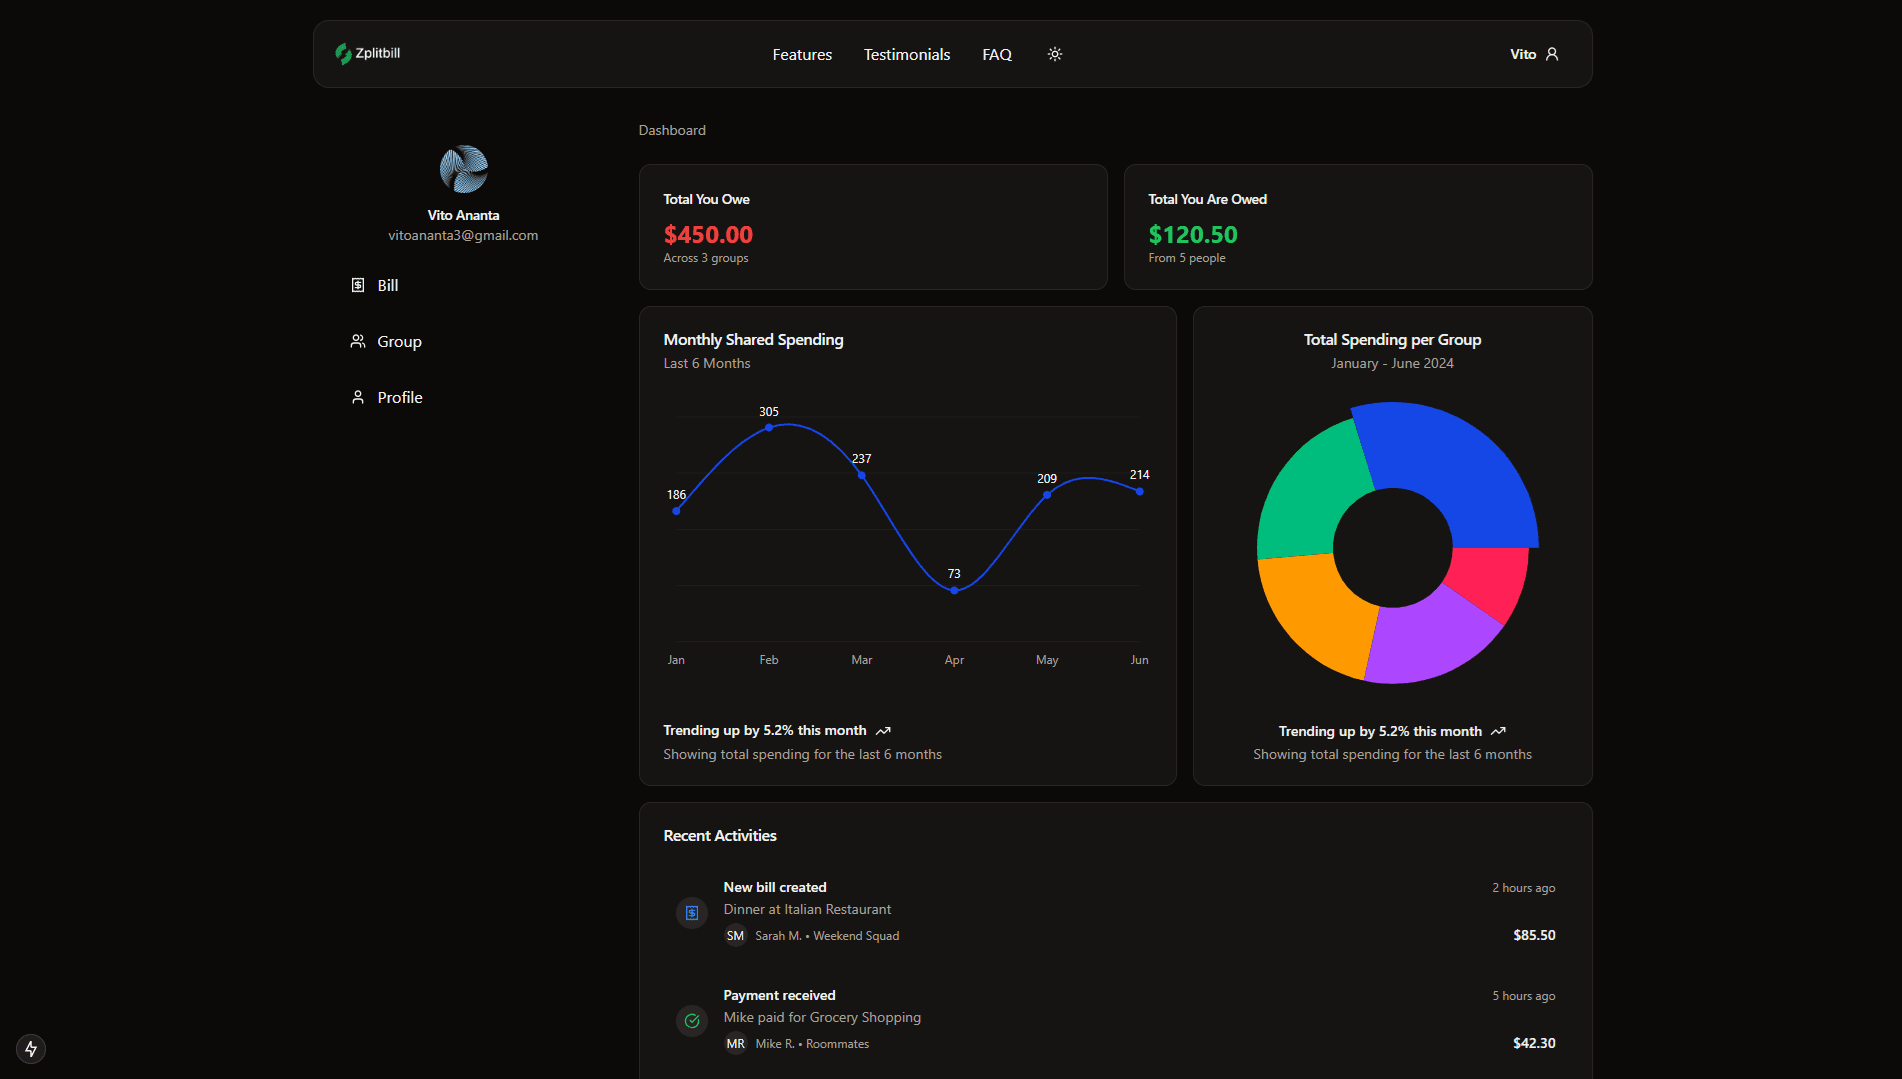Click the green checkmark on Payment received
The image size is (1902, 1079).
(x=691, y=1020)
